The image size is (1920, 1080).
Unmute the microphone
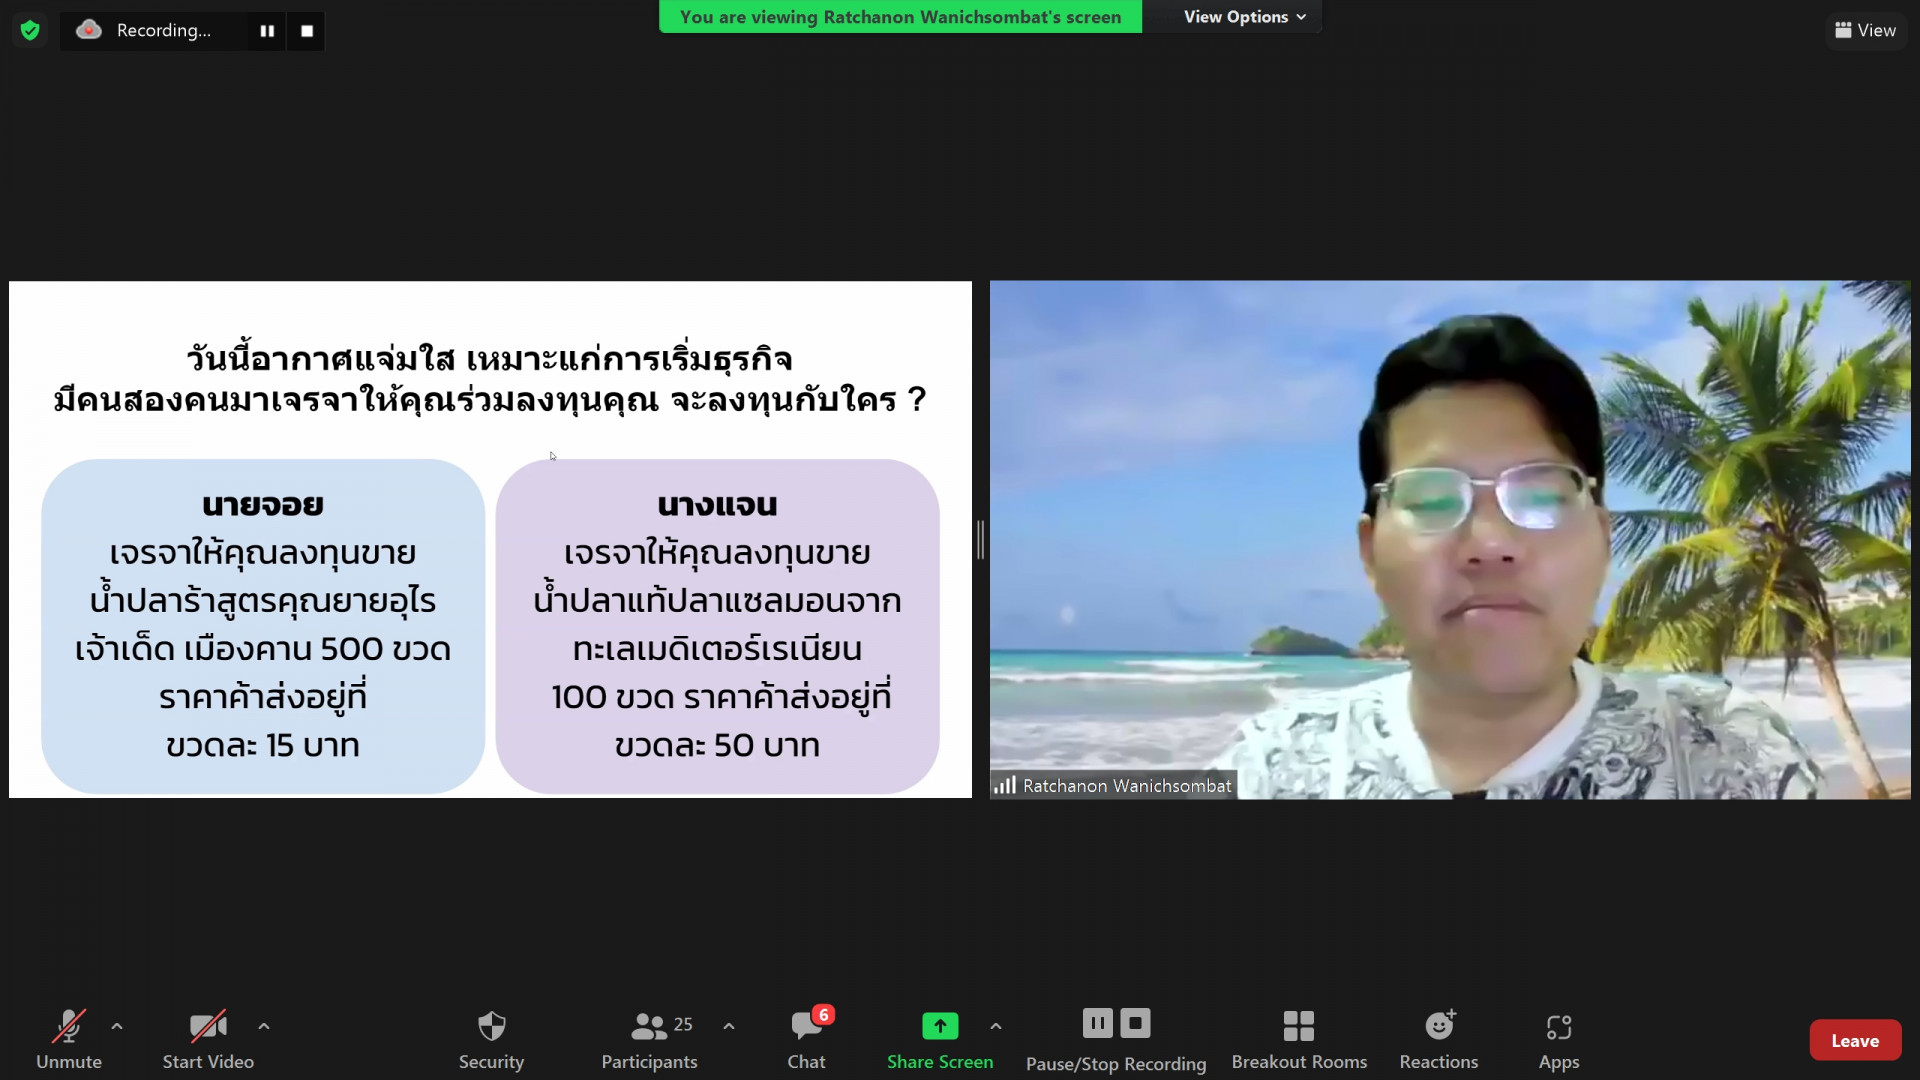click(x=69, y=1039)
